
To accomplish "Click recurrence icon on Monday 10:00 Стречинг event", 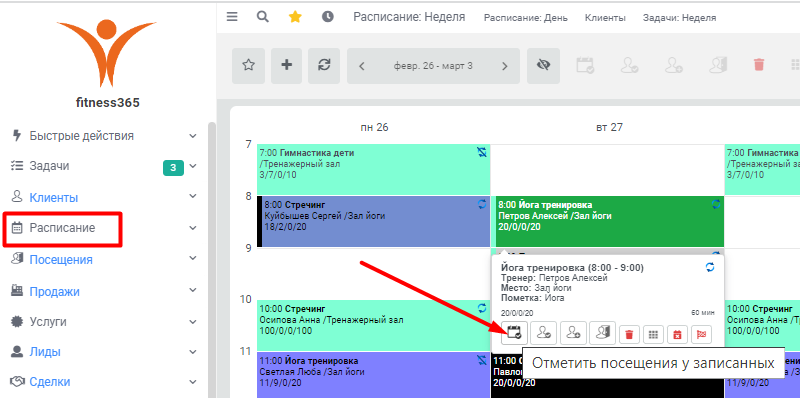I will tap(482, 308).
